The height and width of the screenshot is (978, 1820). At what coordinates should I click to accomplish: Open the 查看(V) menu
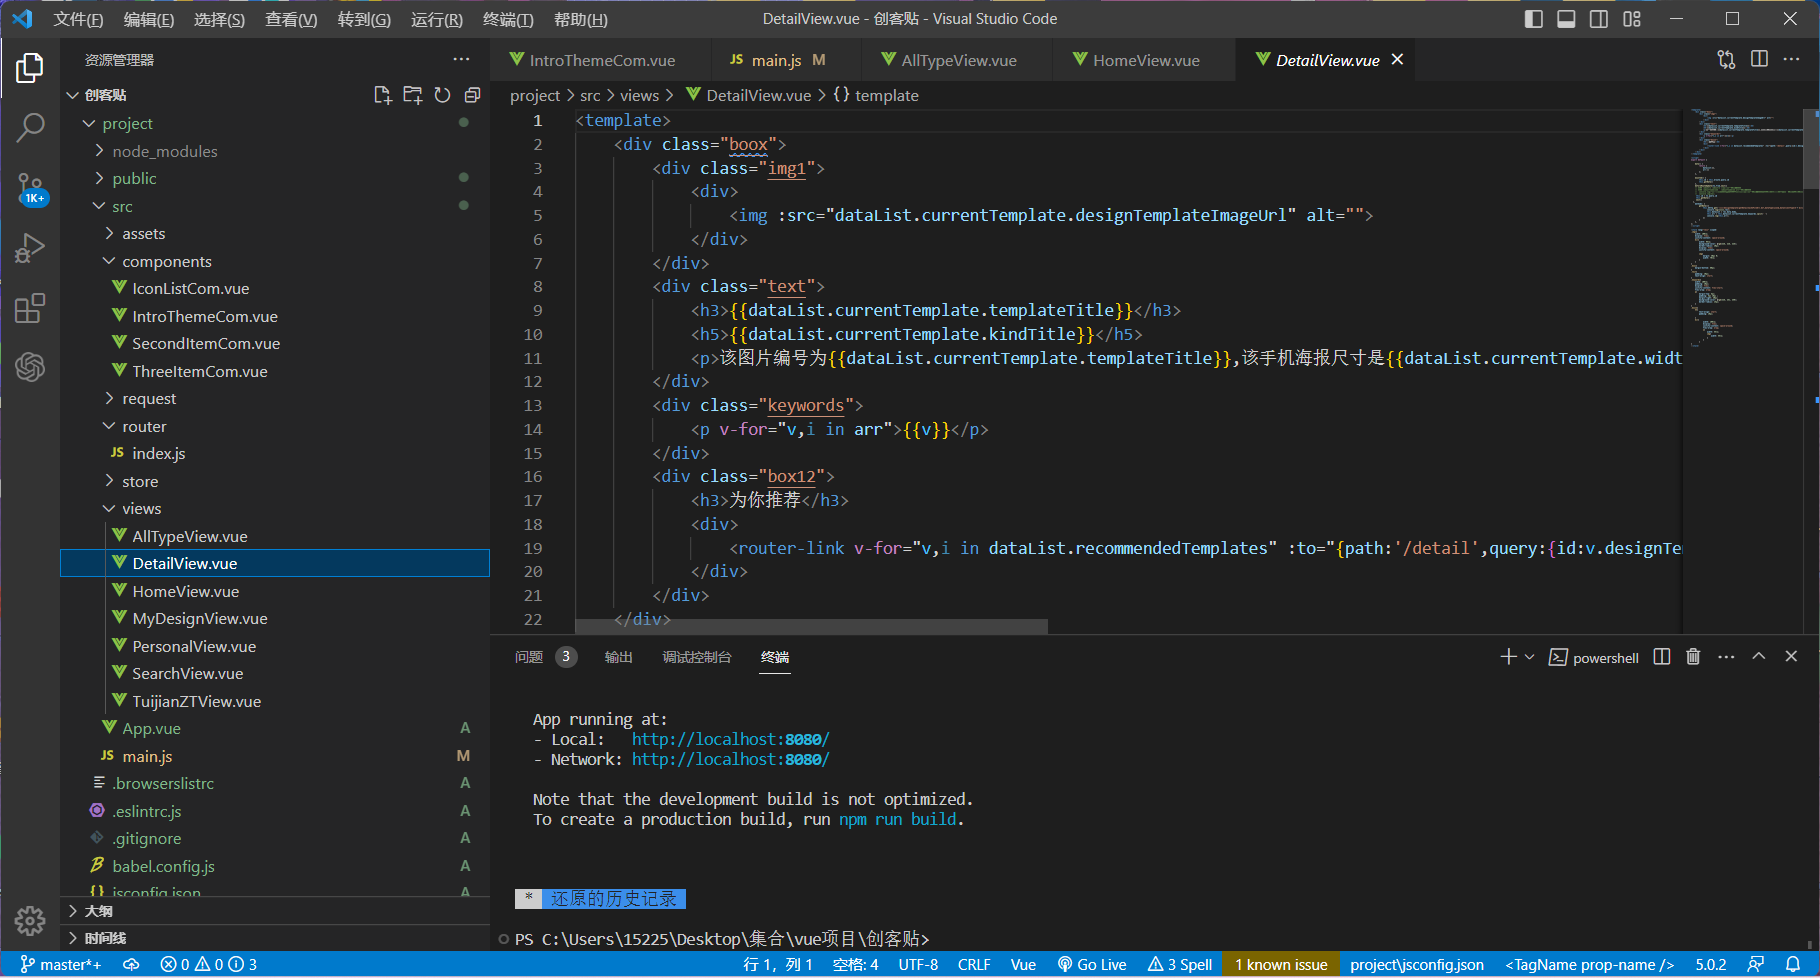click(291, 19)
